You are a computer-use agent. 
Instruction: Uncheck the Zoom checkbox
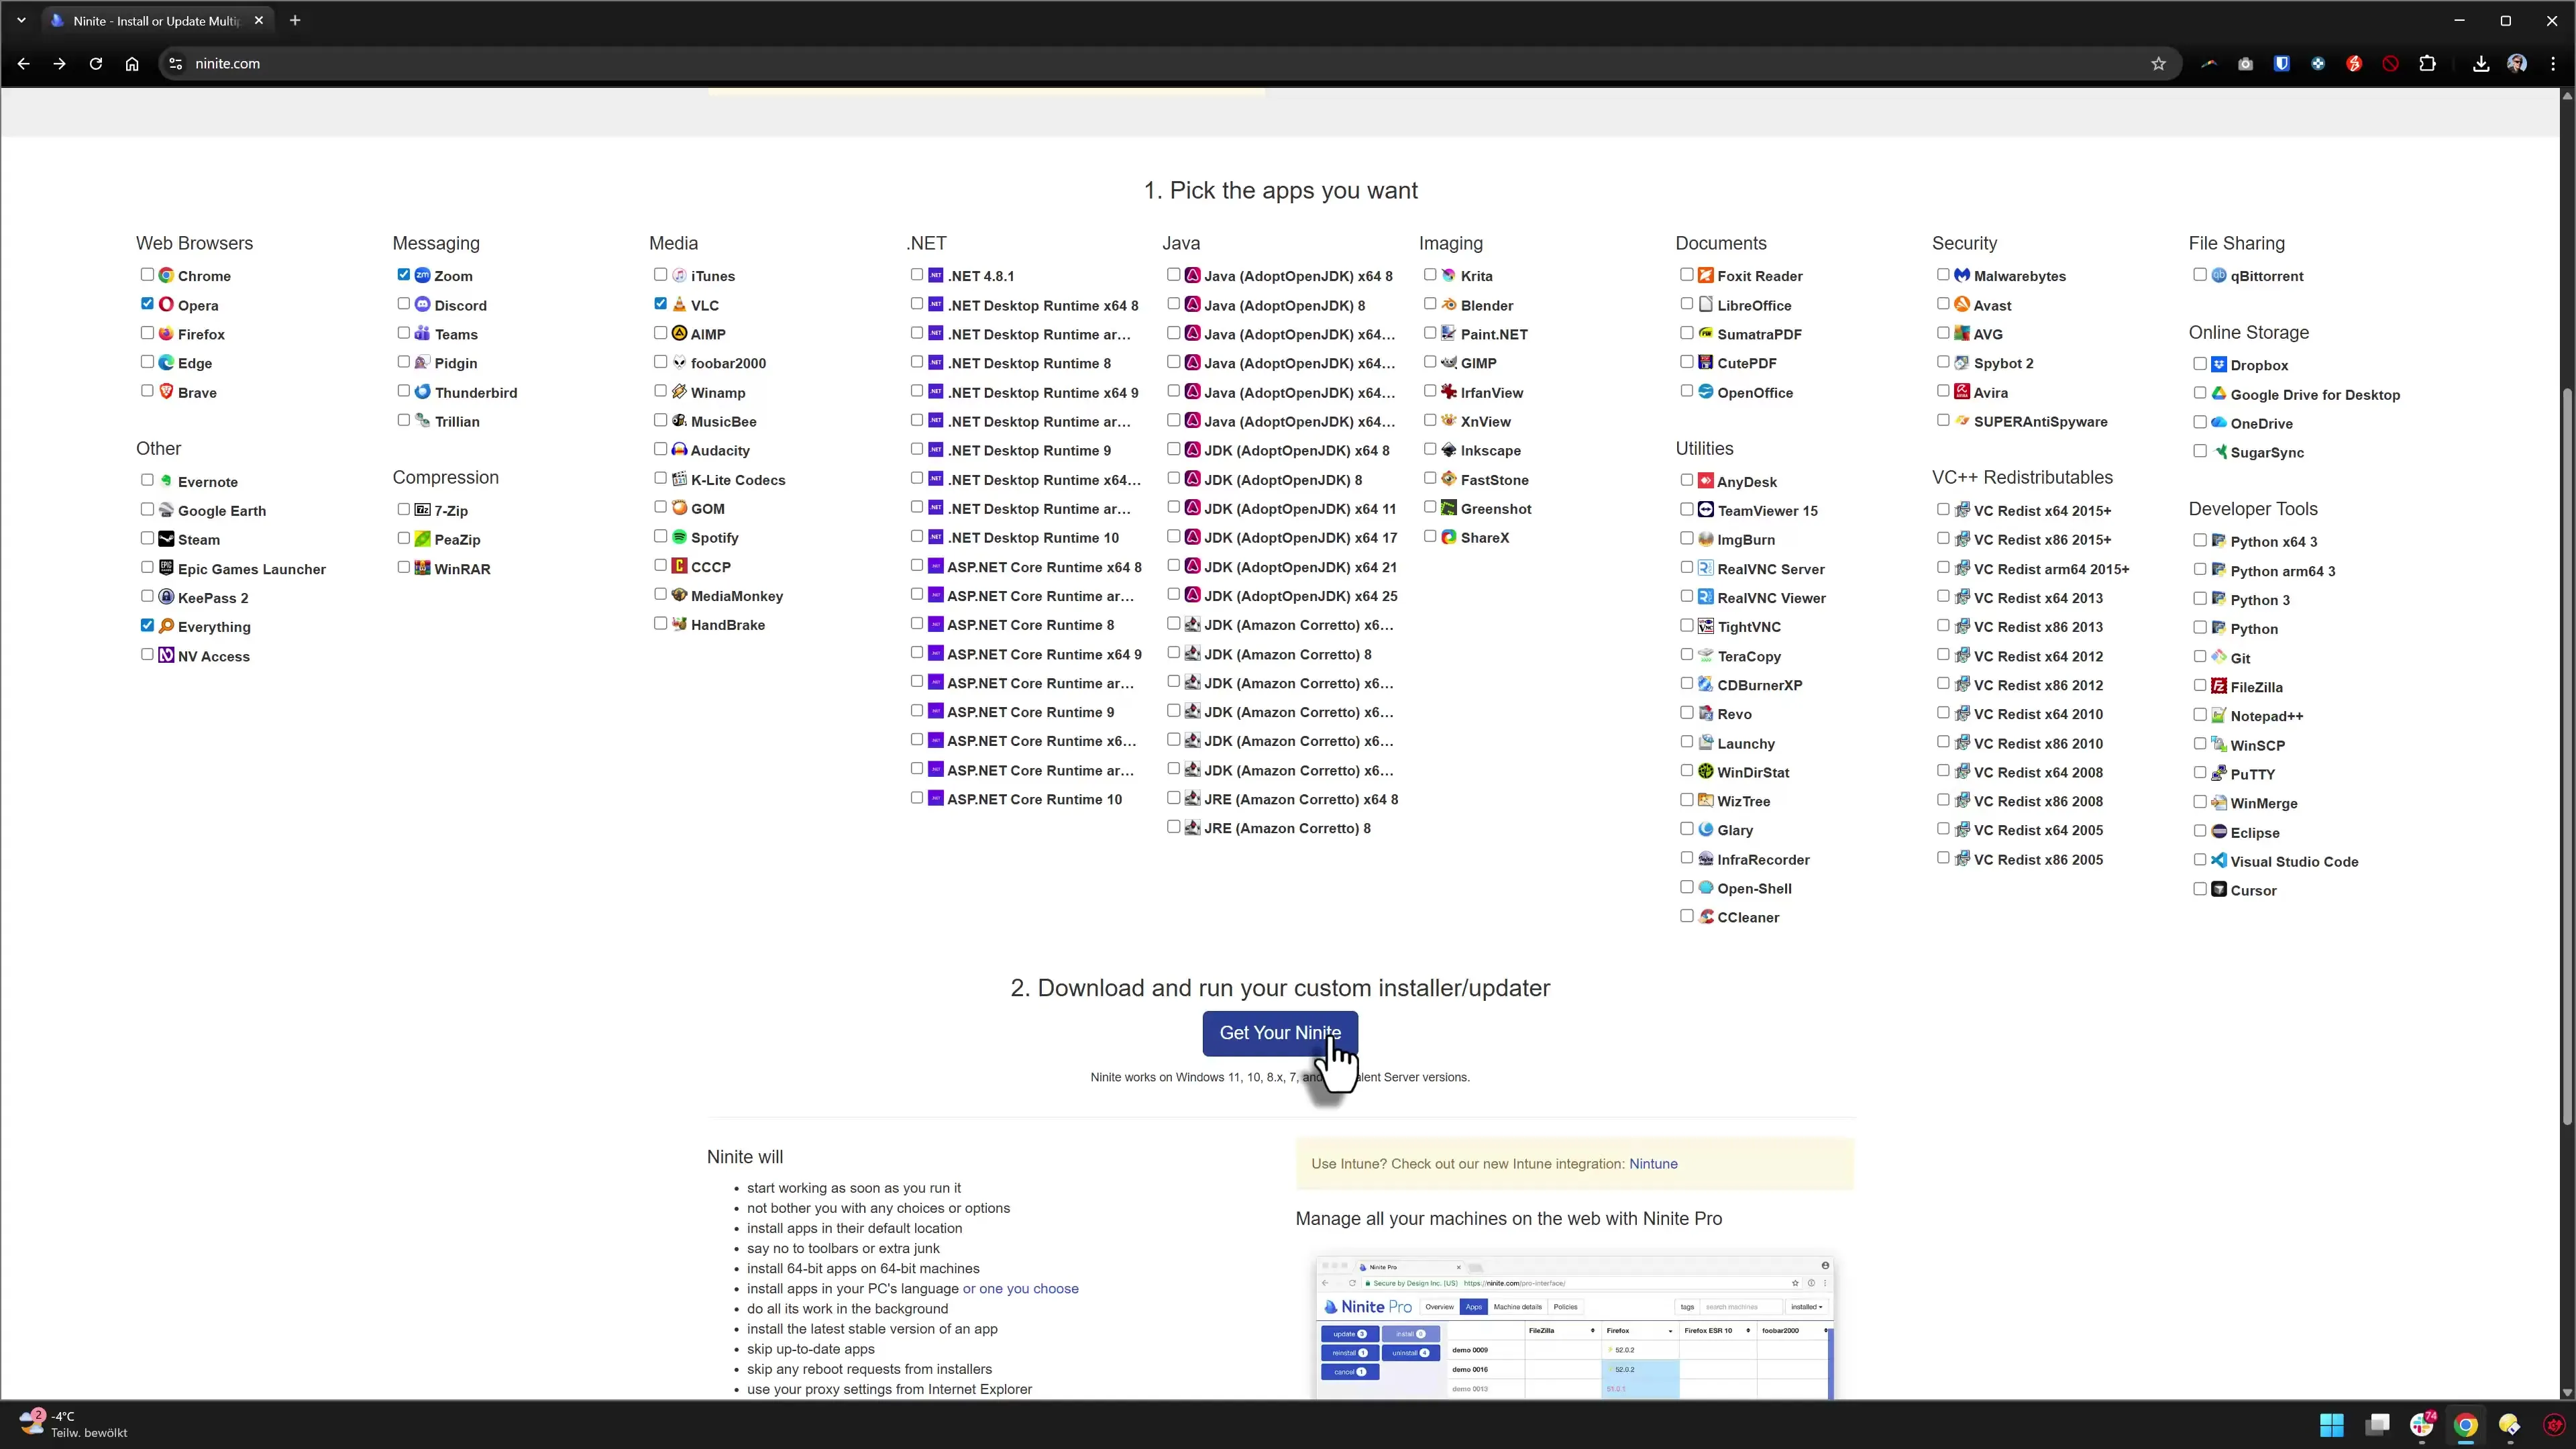[405, 274]
